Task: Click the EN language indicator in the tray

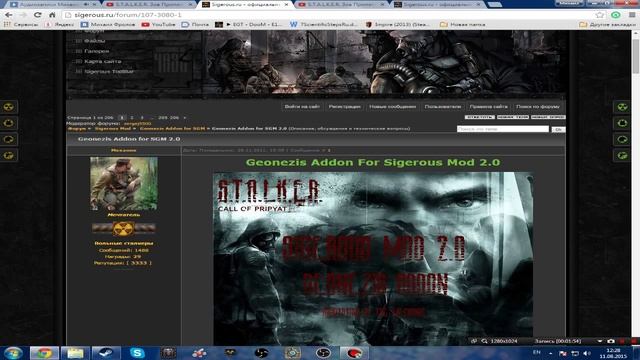Action: [x=537, y=352]
